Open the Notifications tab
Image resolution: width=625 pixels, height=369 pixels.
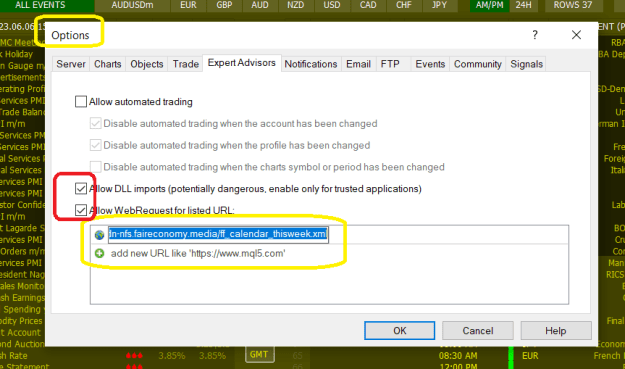(311, 64)
